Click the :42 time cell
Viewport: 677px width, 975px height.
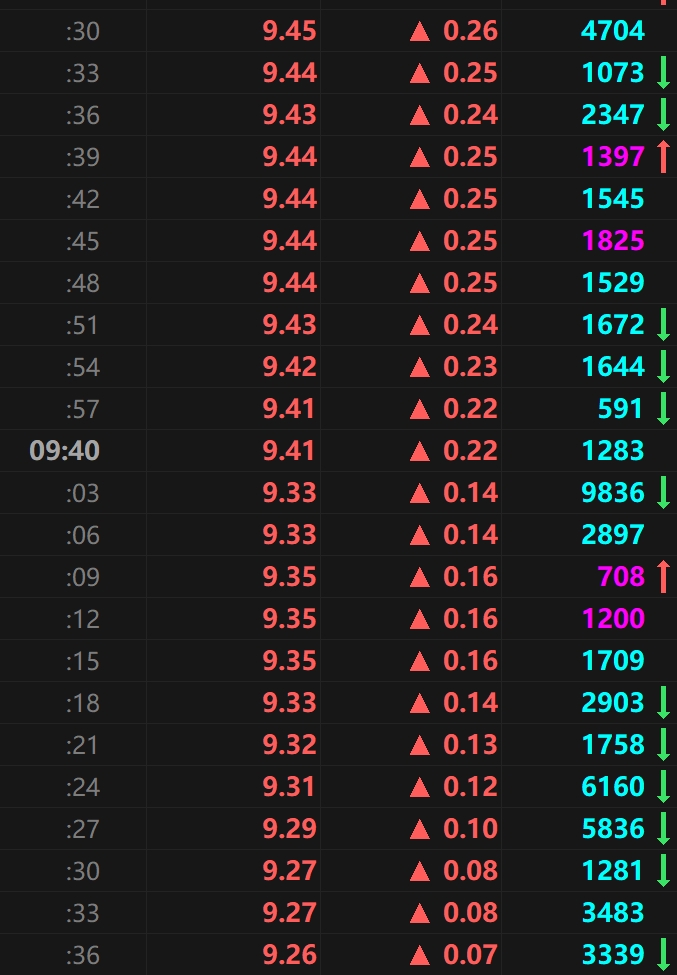[83, 199]
